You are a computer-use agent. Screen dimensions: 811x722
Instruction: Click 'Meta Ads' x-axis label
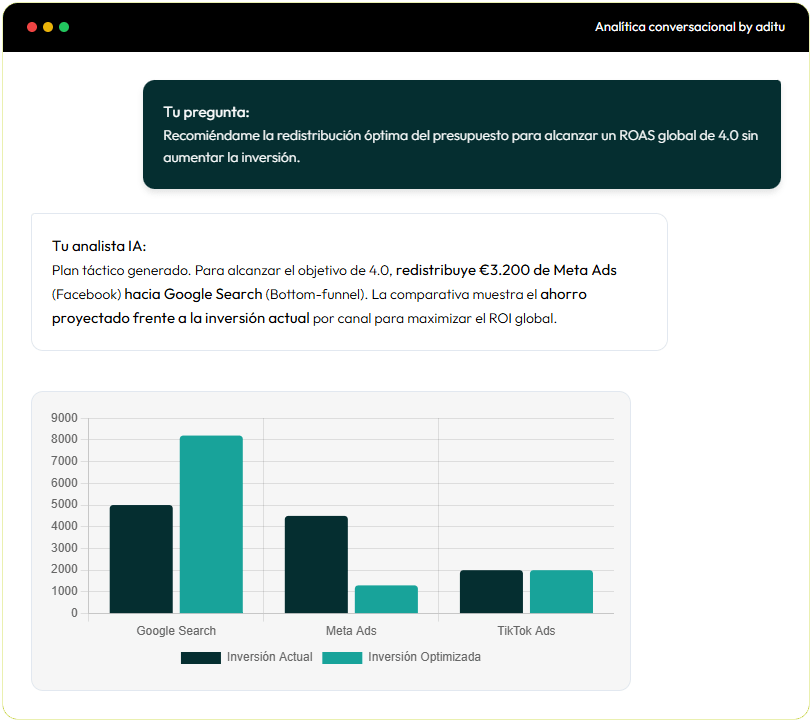[351, 631]
